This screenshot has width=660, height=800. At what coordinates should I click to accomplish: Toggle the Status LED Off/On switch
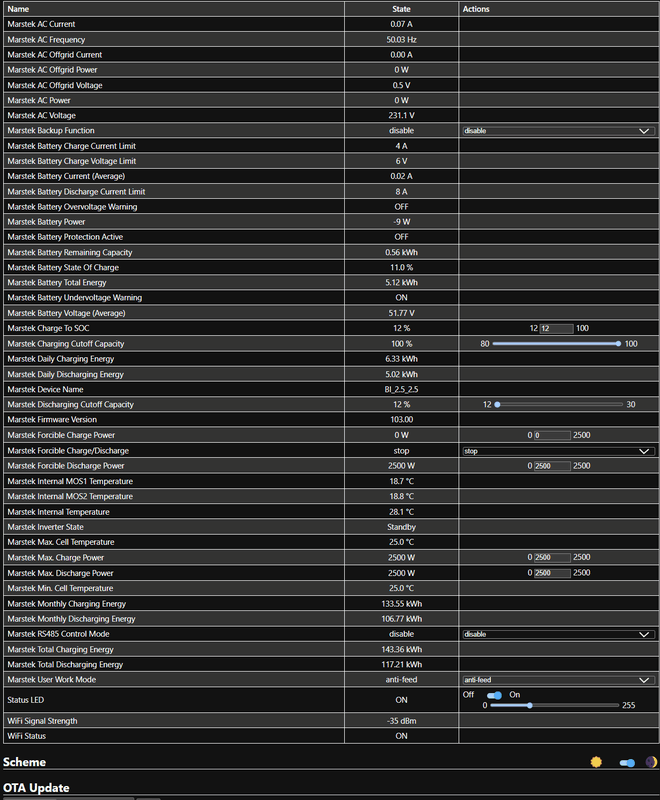click(494, 695)
